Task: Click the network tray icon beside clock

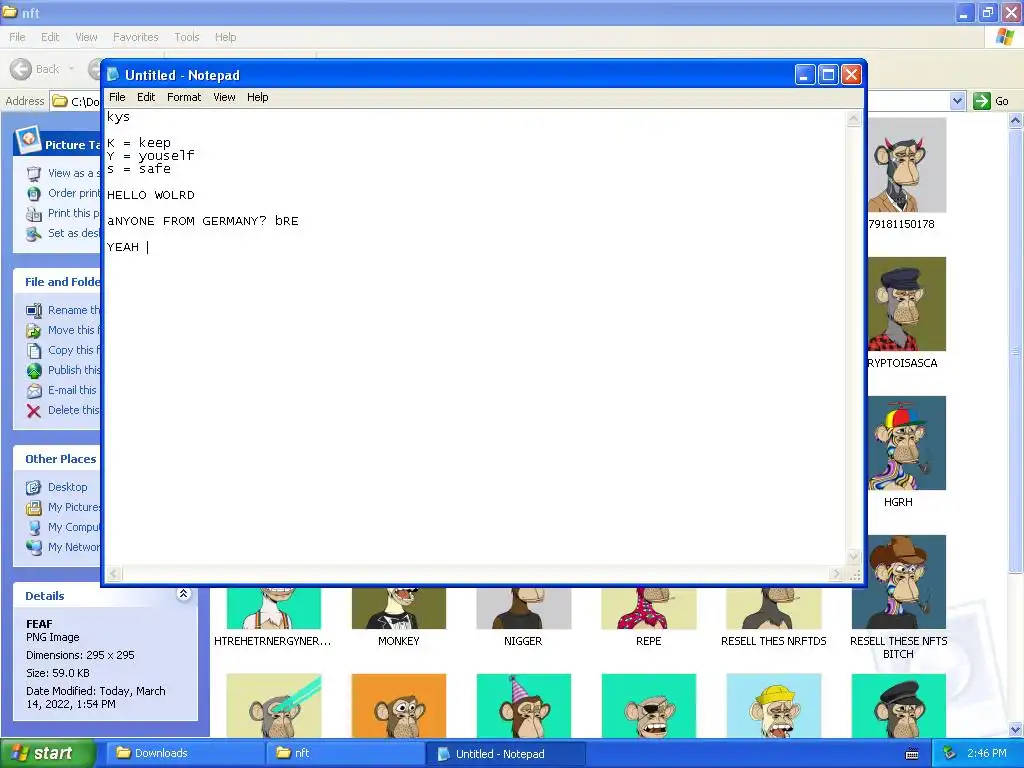Action: click(x=950, y=754)
